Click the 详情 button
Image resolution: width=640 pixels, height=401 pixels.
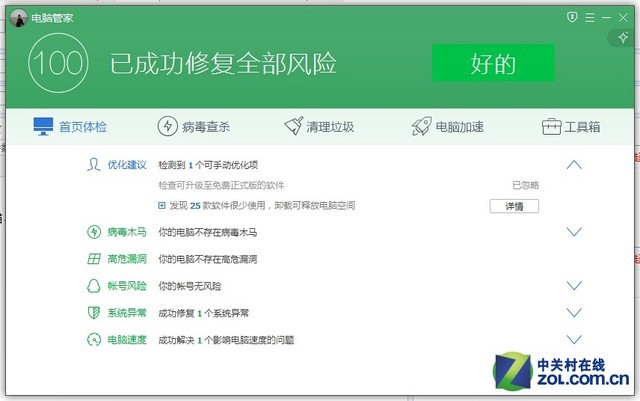tap(514, 206)
